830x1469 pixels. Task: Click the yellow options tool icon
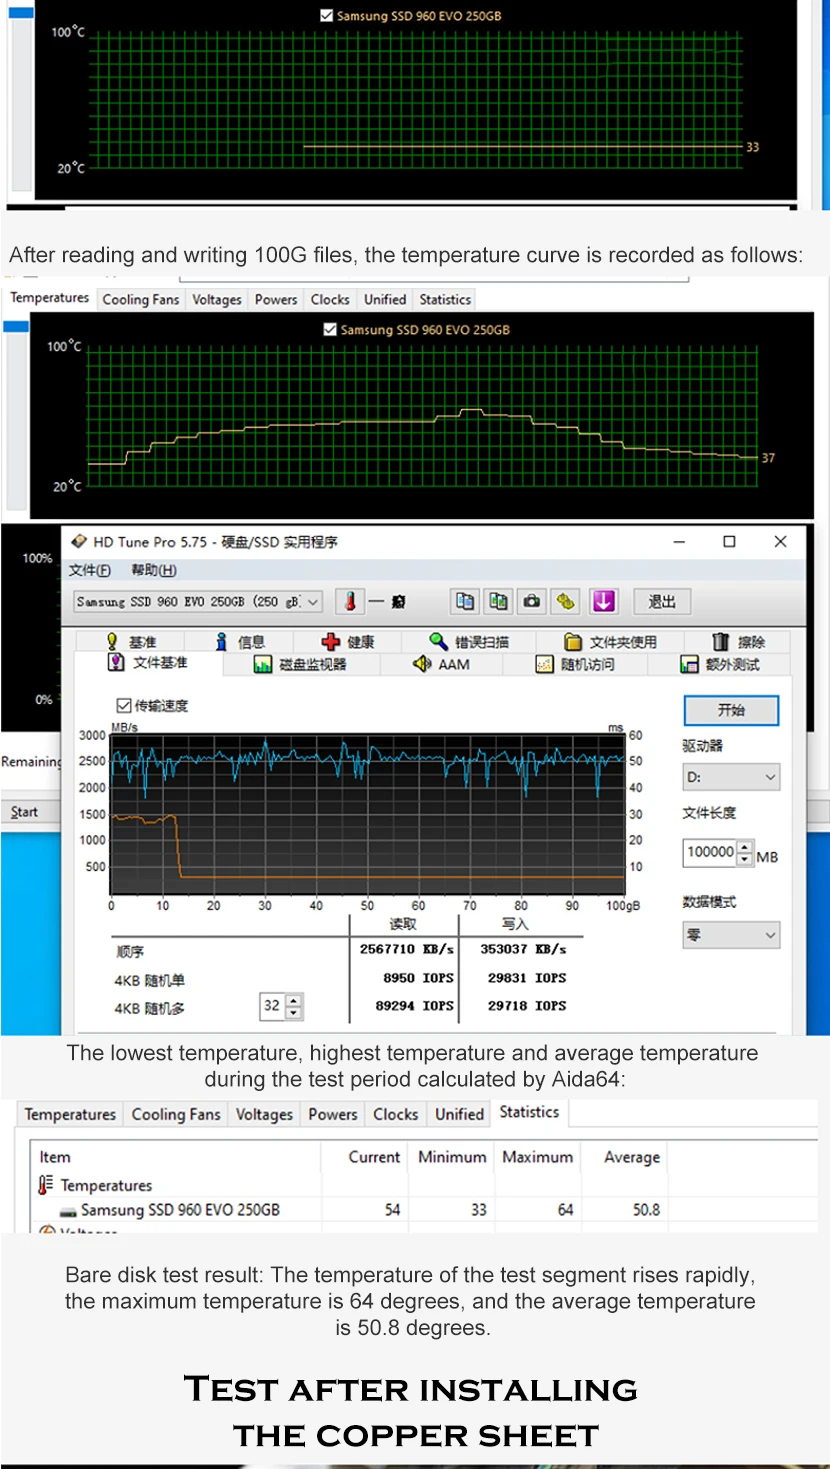point(566,601)
